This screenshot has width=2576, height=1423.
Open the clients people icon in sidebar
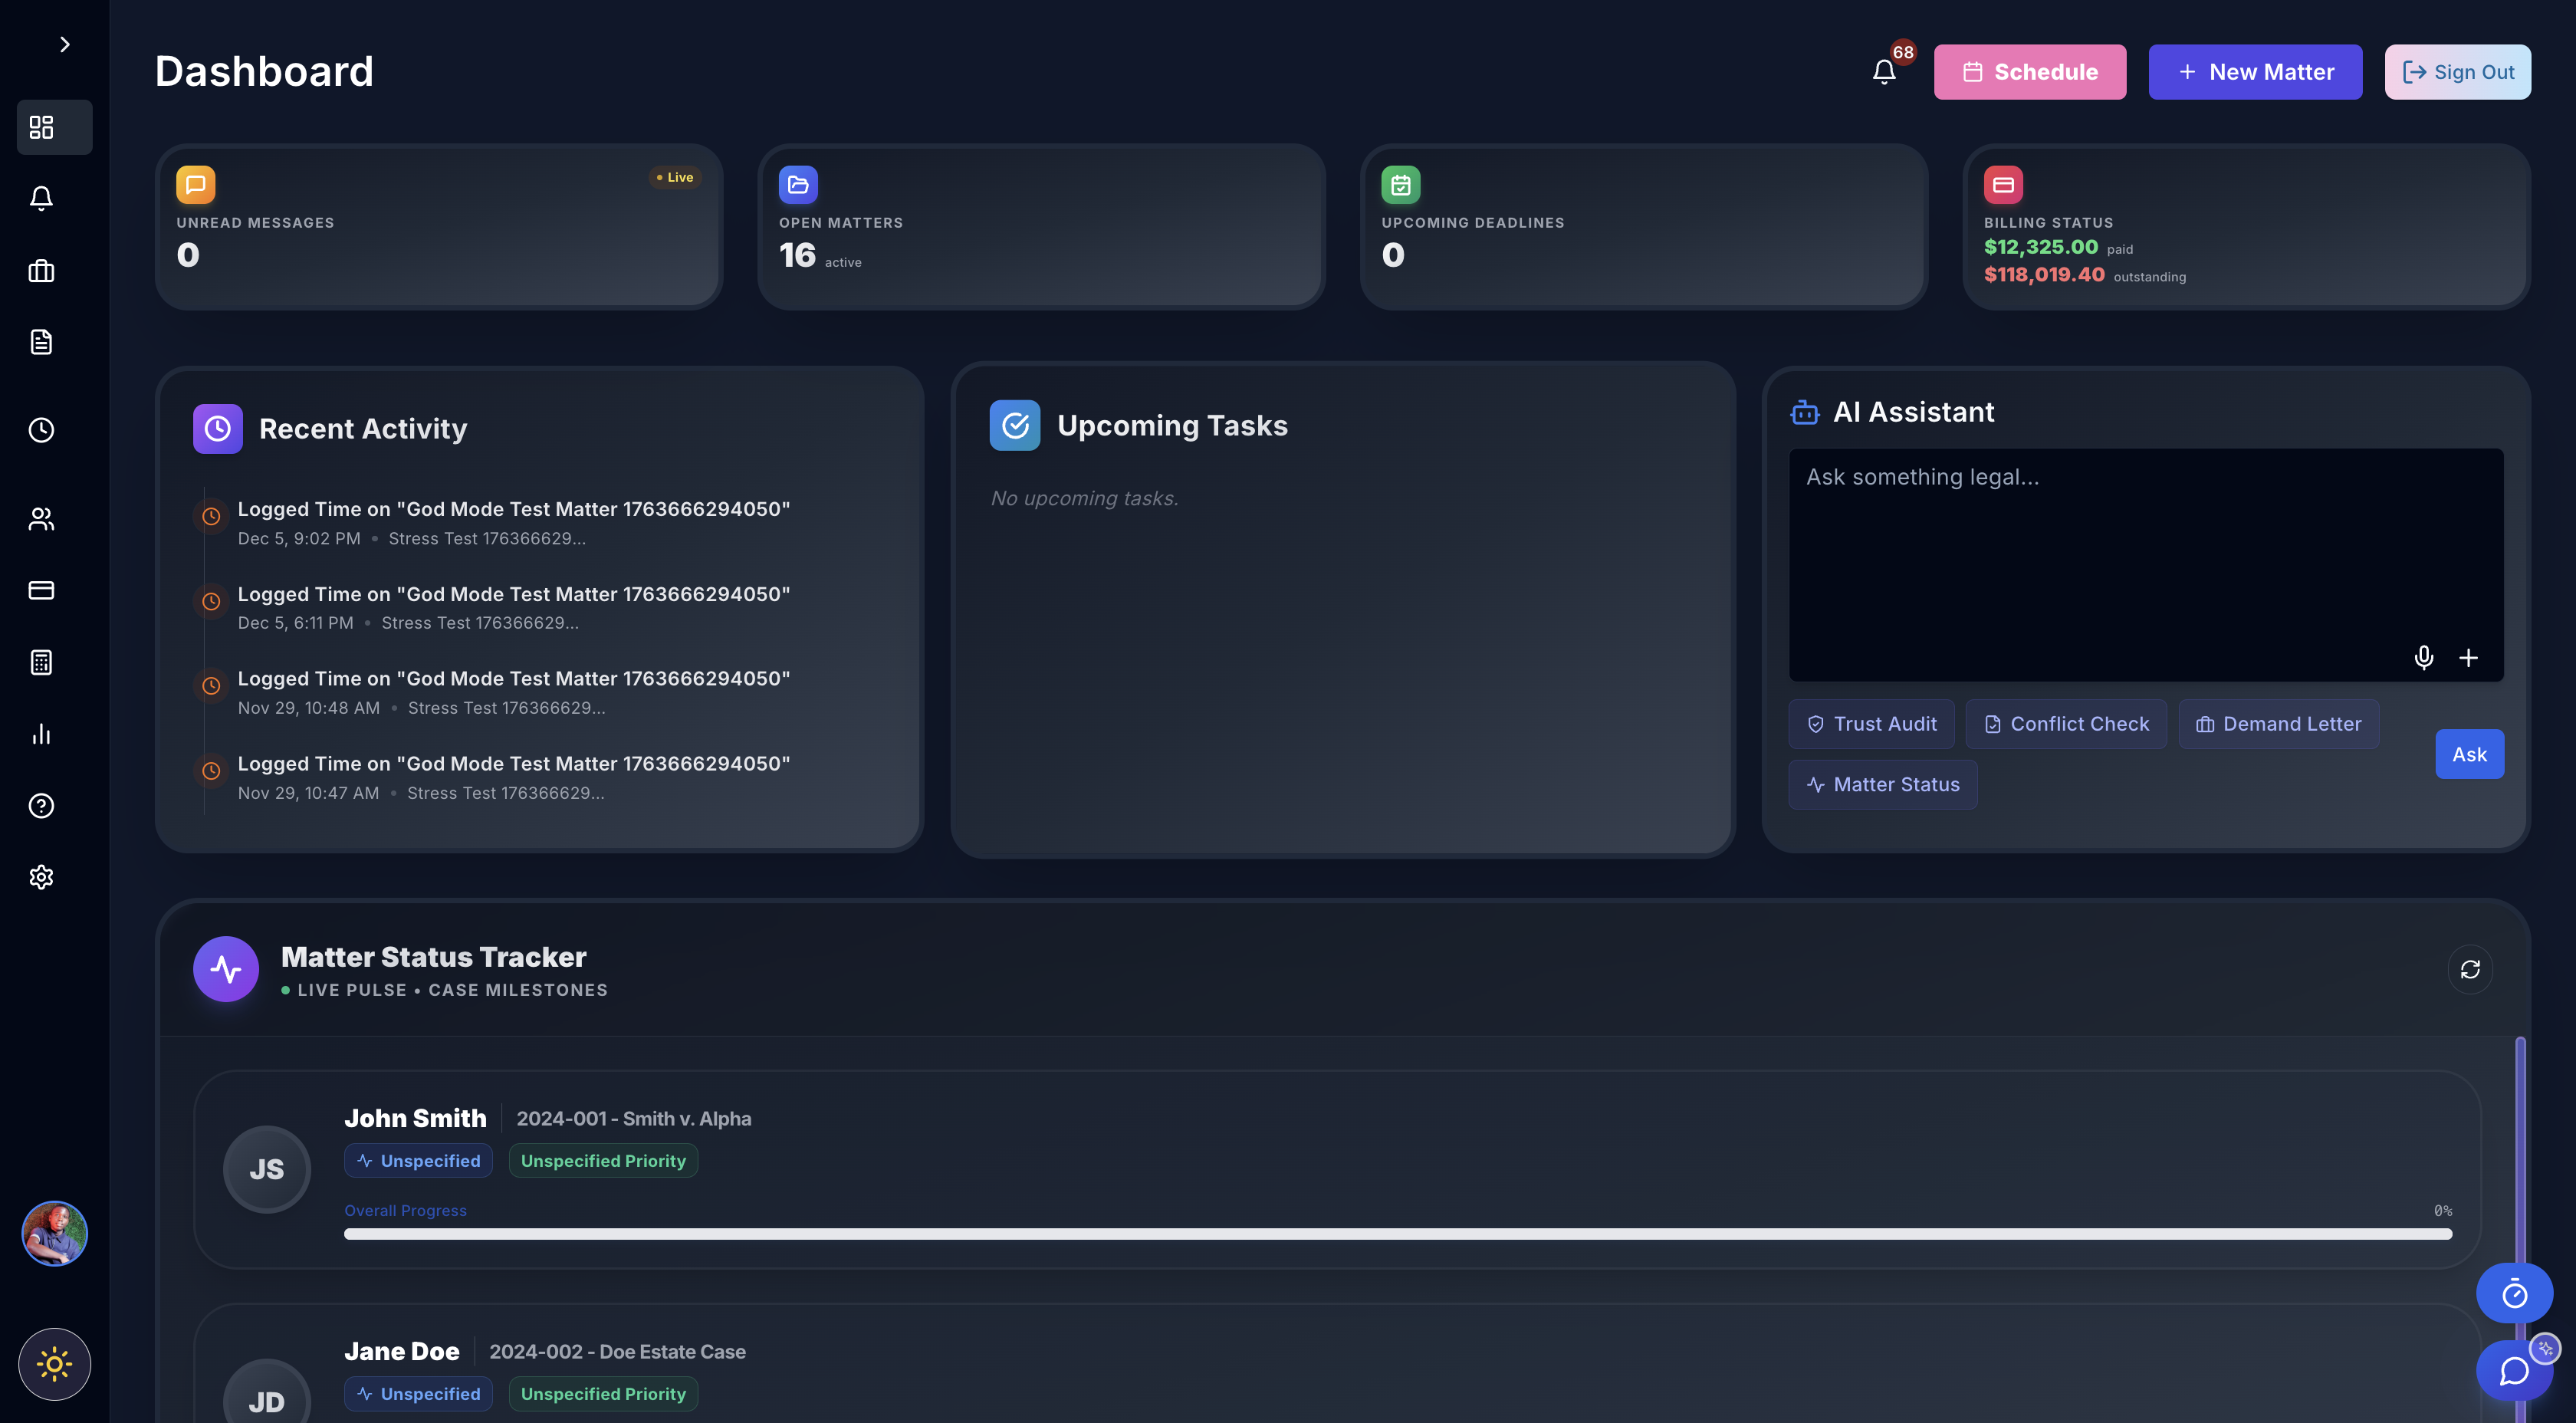[x=41, y=519]
